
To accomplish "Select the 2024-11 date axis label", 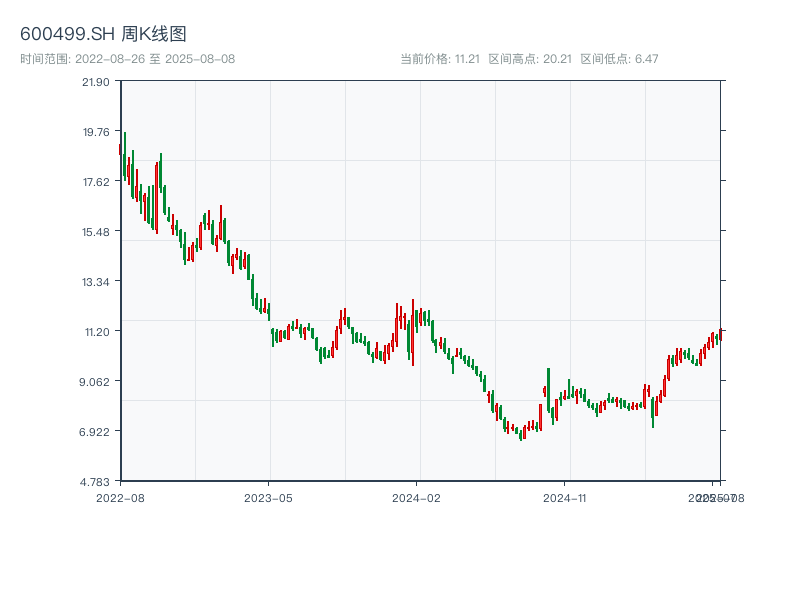I will tap(566, 497).
